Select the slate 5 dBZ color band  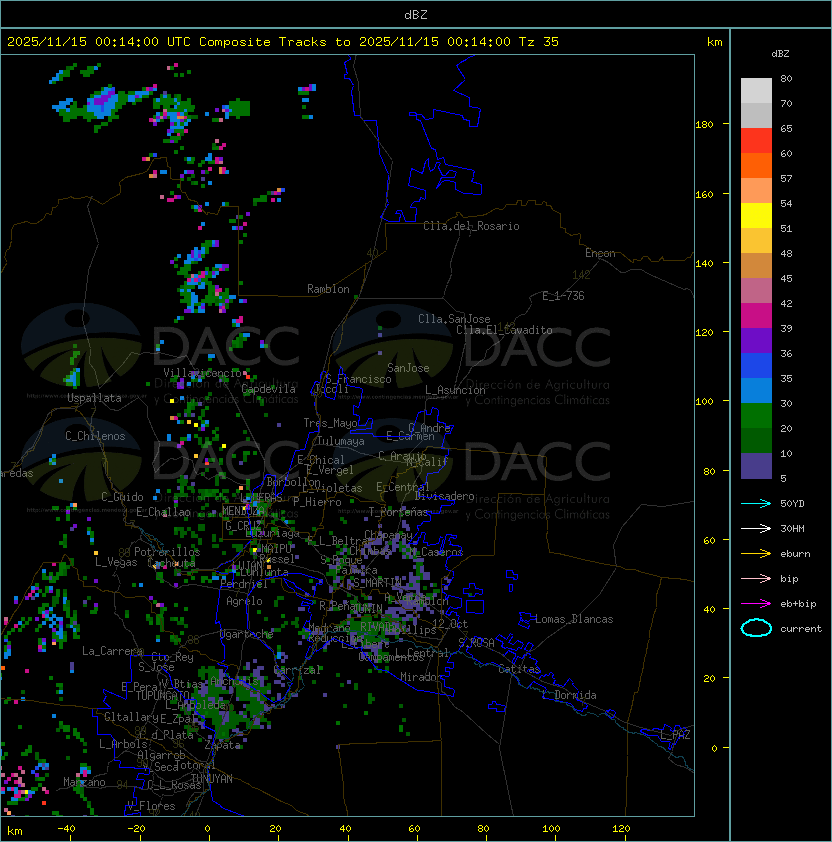tap(756, 466)
